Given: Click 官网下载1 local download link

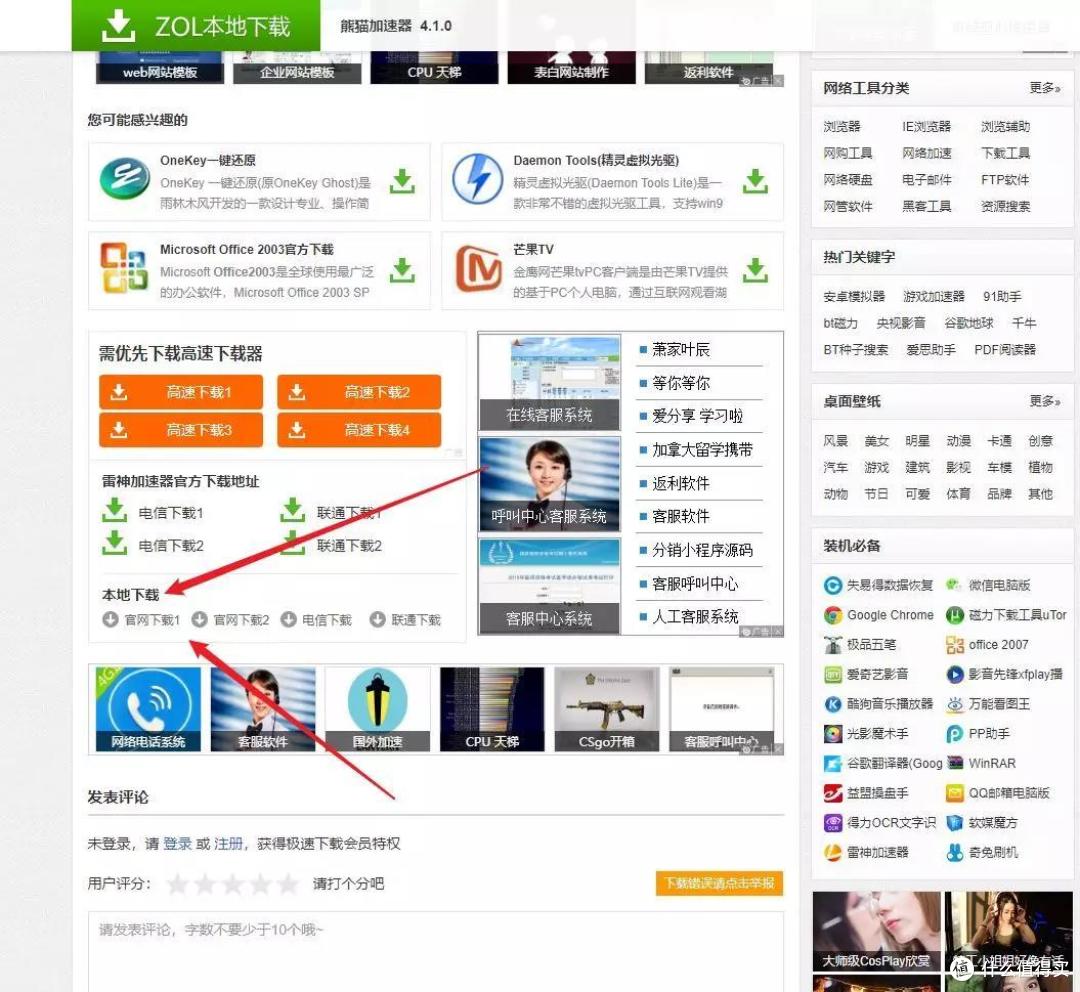Looking at the screenshot, I should (x=141, y=620).
